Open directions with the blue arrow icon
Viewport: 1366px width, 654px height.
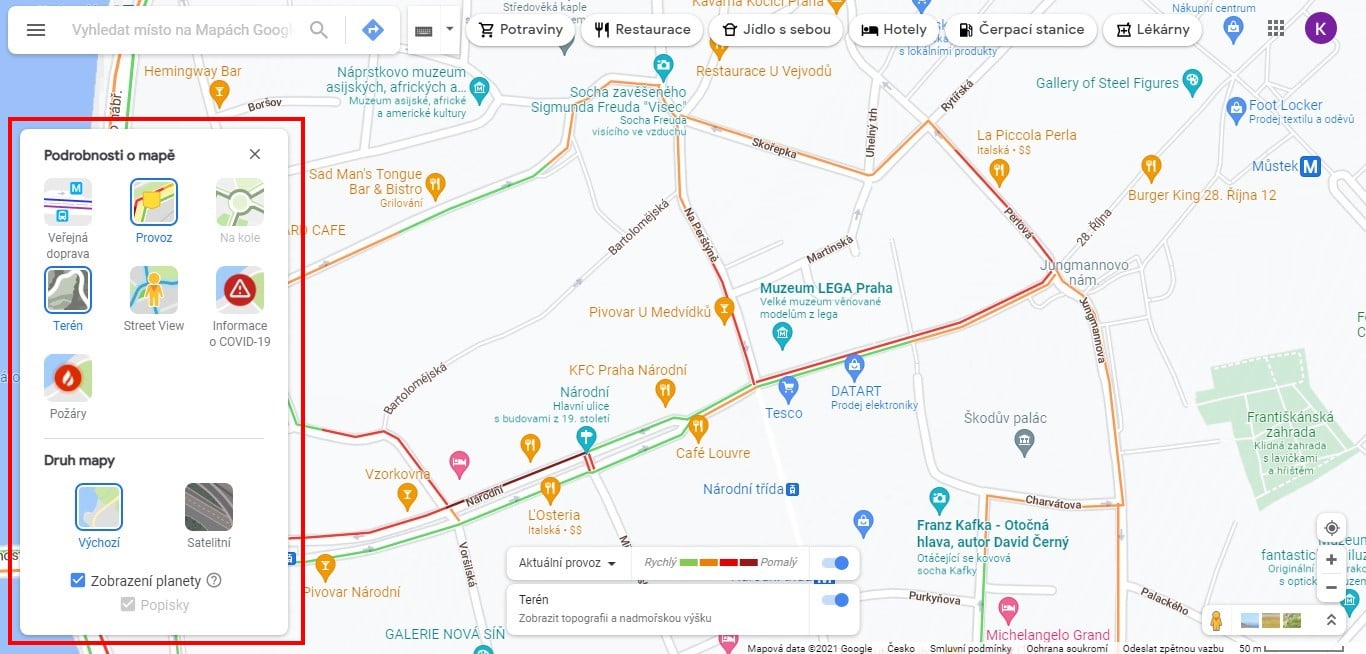(x=373, y=30)
